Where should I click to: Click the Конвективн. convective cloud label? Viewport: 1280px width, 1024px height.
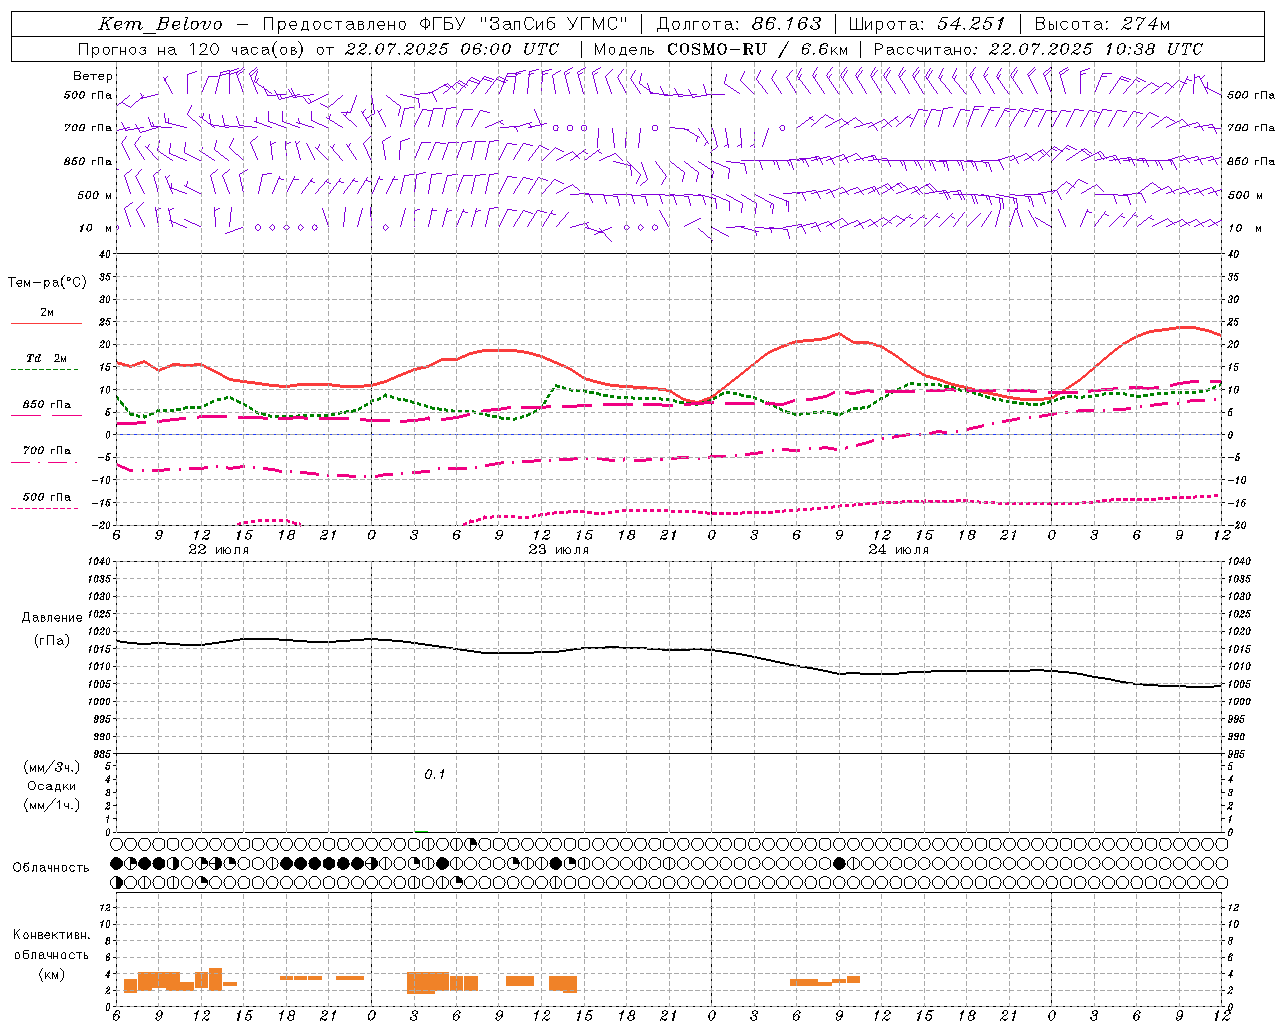tap(51, 935)
